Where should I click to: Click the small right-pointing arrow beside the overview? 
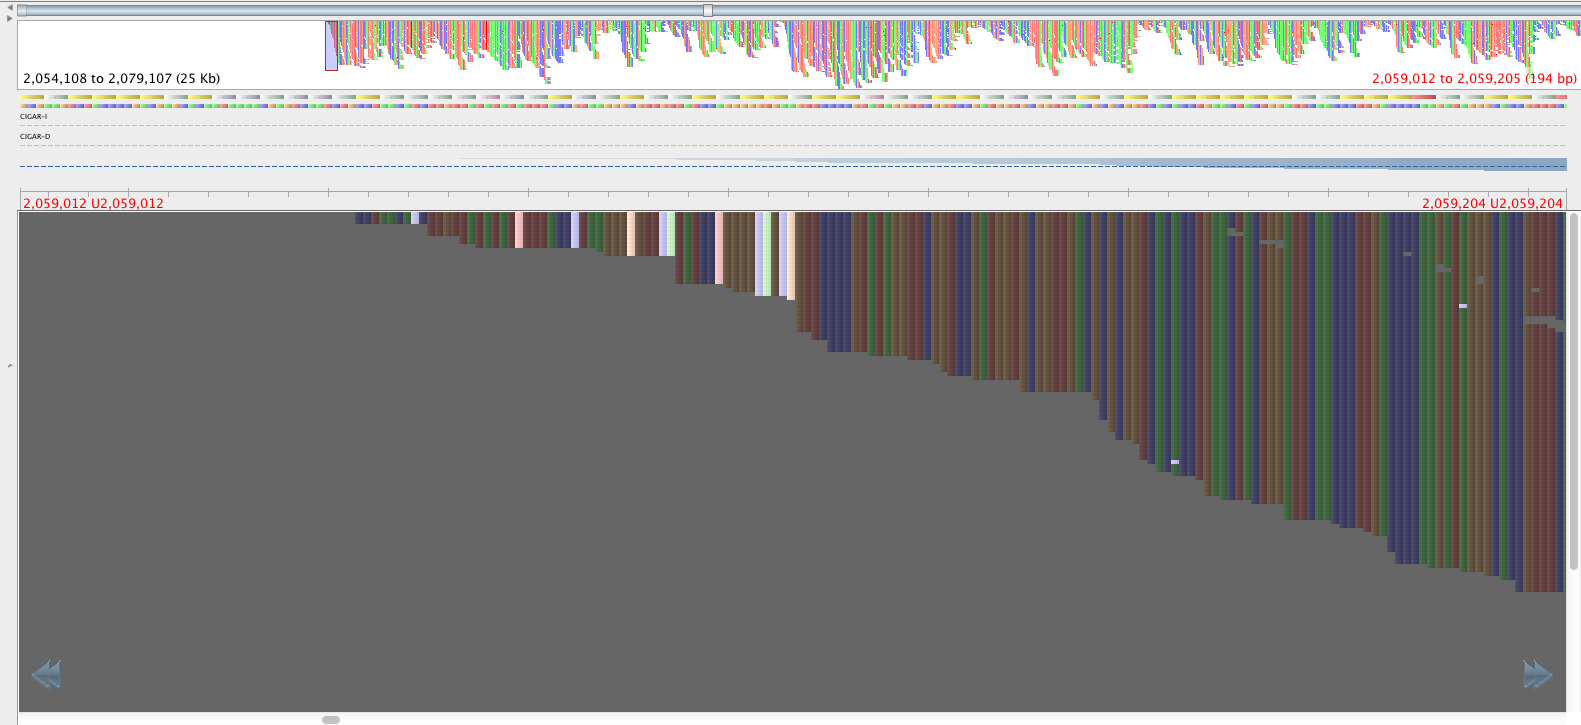9,19
